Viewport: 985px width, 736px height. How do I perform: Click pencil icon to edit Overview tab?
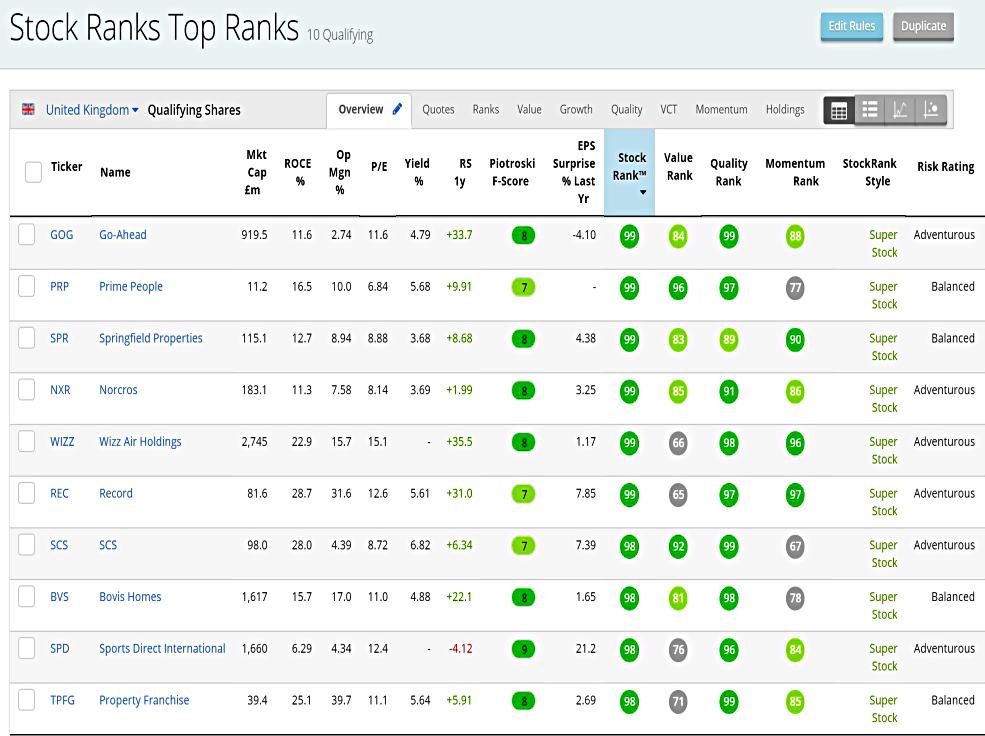[x=397, y=109]
